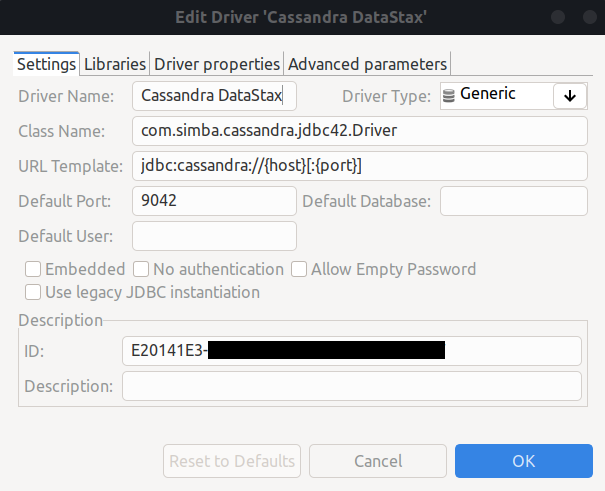Image resolution: width=605 pixels, height=491 pixels.
Task: Click the Default User label
Action: coord(66,236)
